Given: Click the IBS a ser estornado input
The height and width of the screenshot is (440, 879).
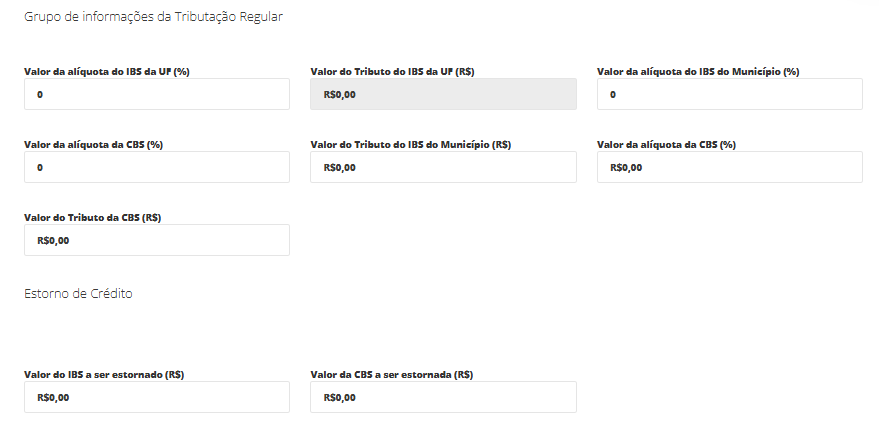Looking at the screenshot, I should coord(156,397).
